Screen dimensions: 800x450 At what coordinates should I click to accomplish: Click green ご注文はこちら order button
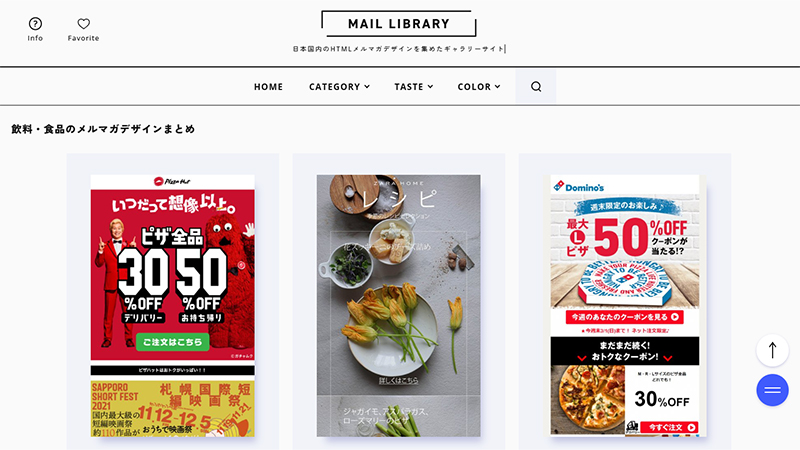[x=172, y=342]
